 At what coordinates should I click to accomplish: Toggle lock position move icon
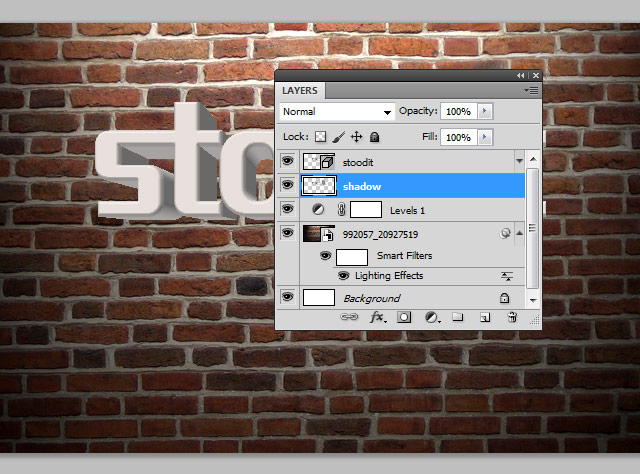356,137
